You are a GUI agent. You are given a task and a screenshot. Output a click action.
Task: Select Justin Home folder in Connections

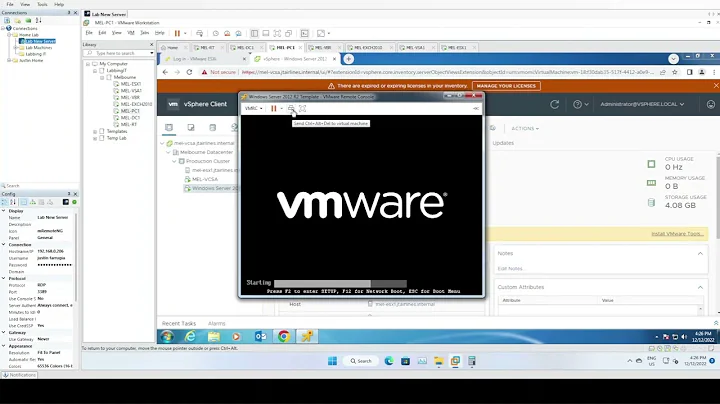tap(31, 61)
